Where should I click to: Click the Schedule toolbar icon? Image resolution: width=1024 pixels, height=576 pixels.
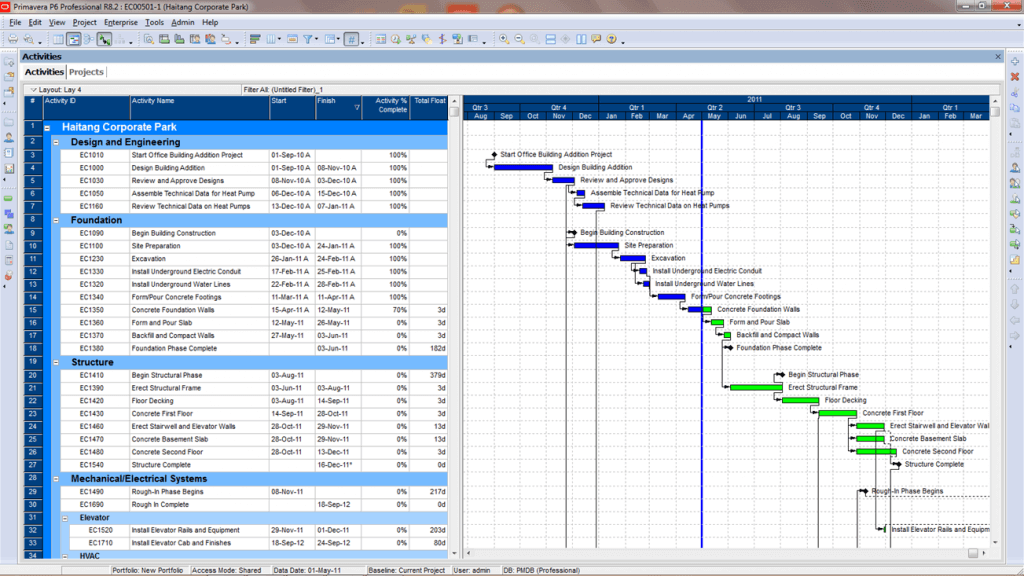381,40
